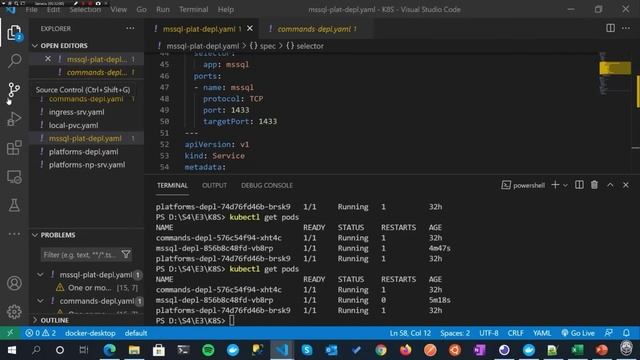This screenshot has width=640, height=360.
Task: Open errors and warnings count in status bar
Action: click(x=41, y=333)
